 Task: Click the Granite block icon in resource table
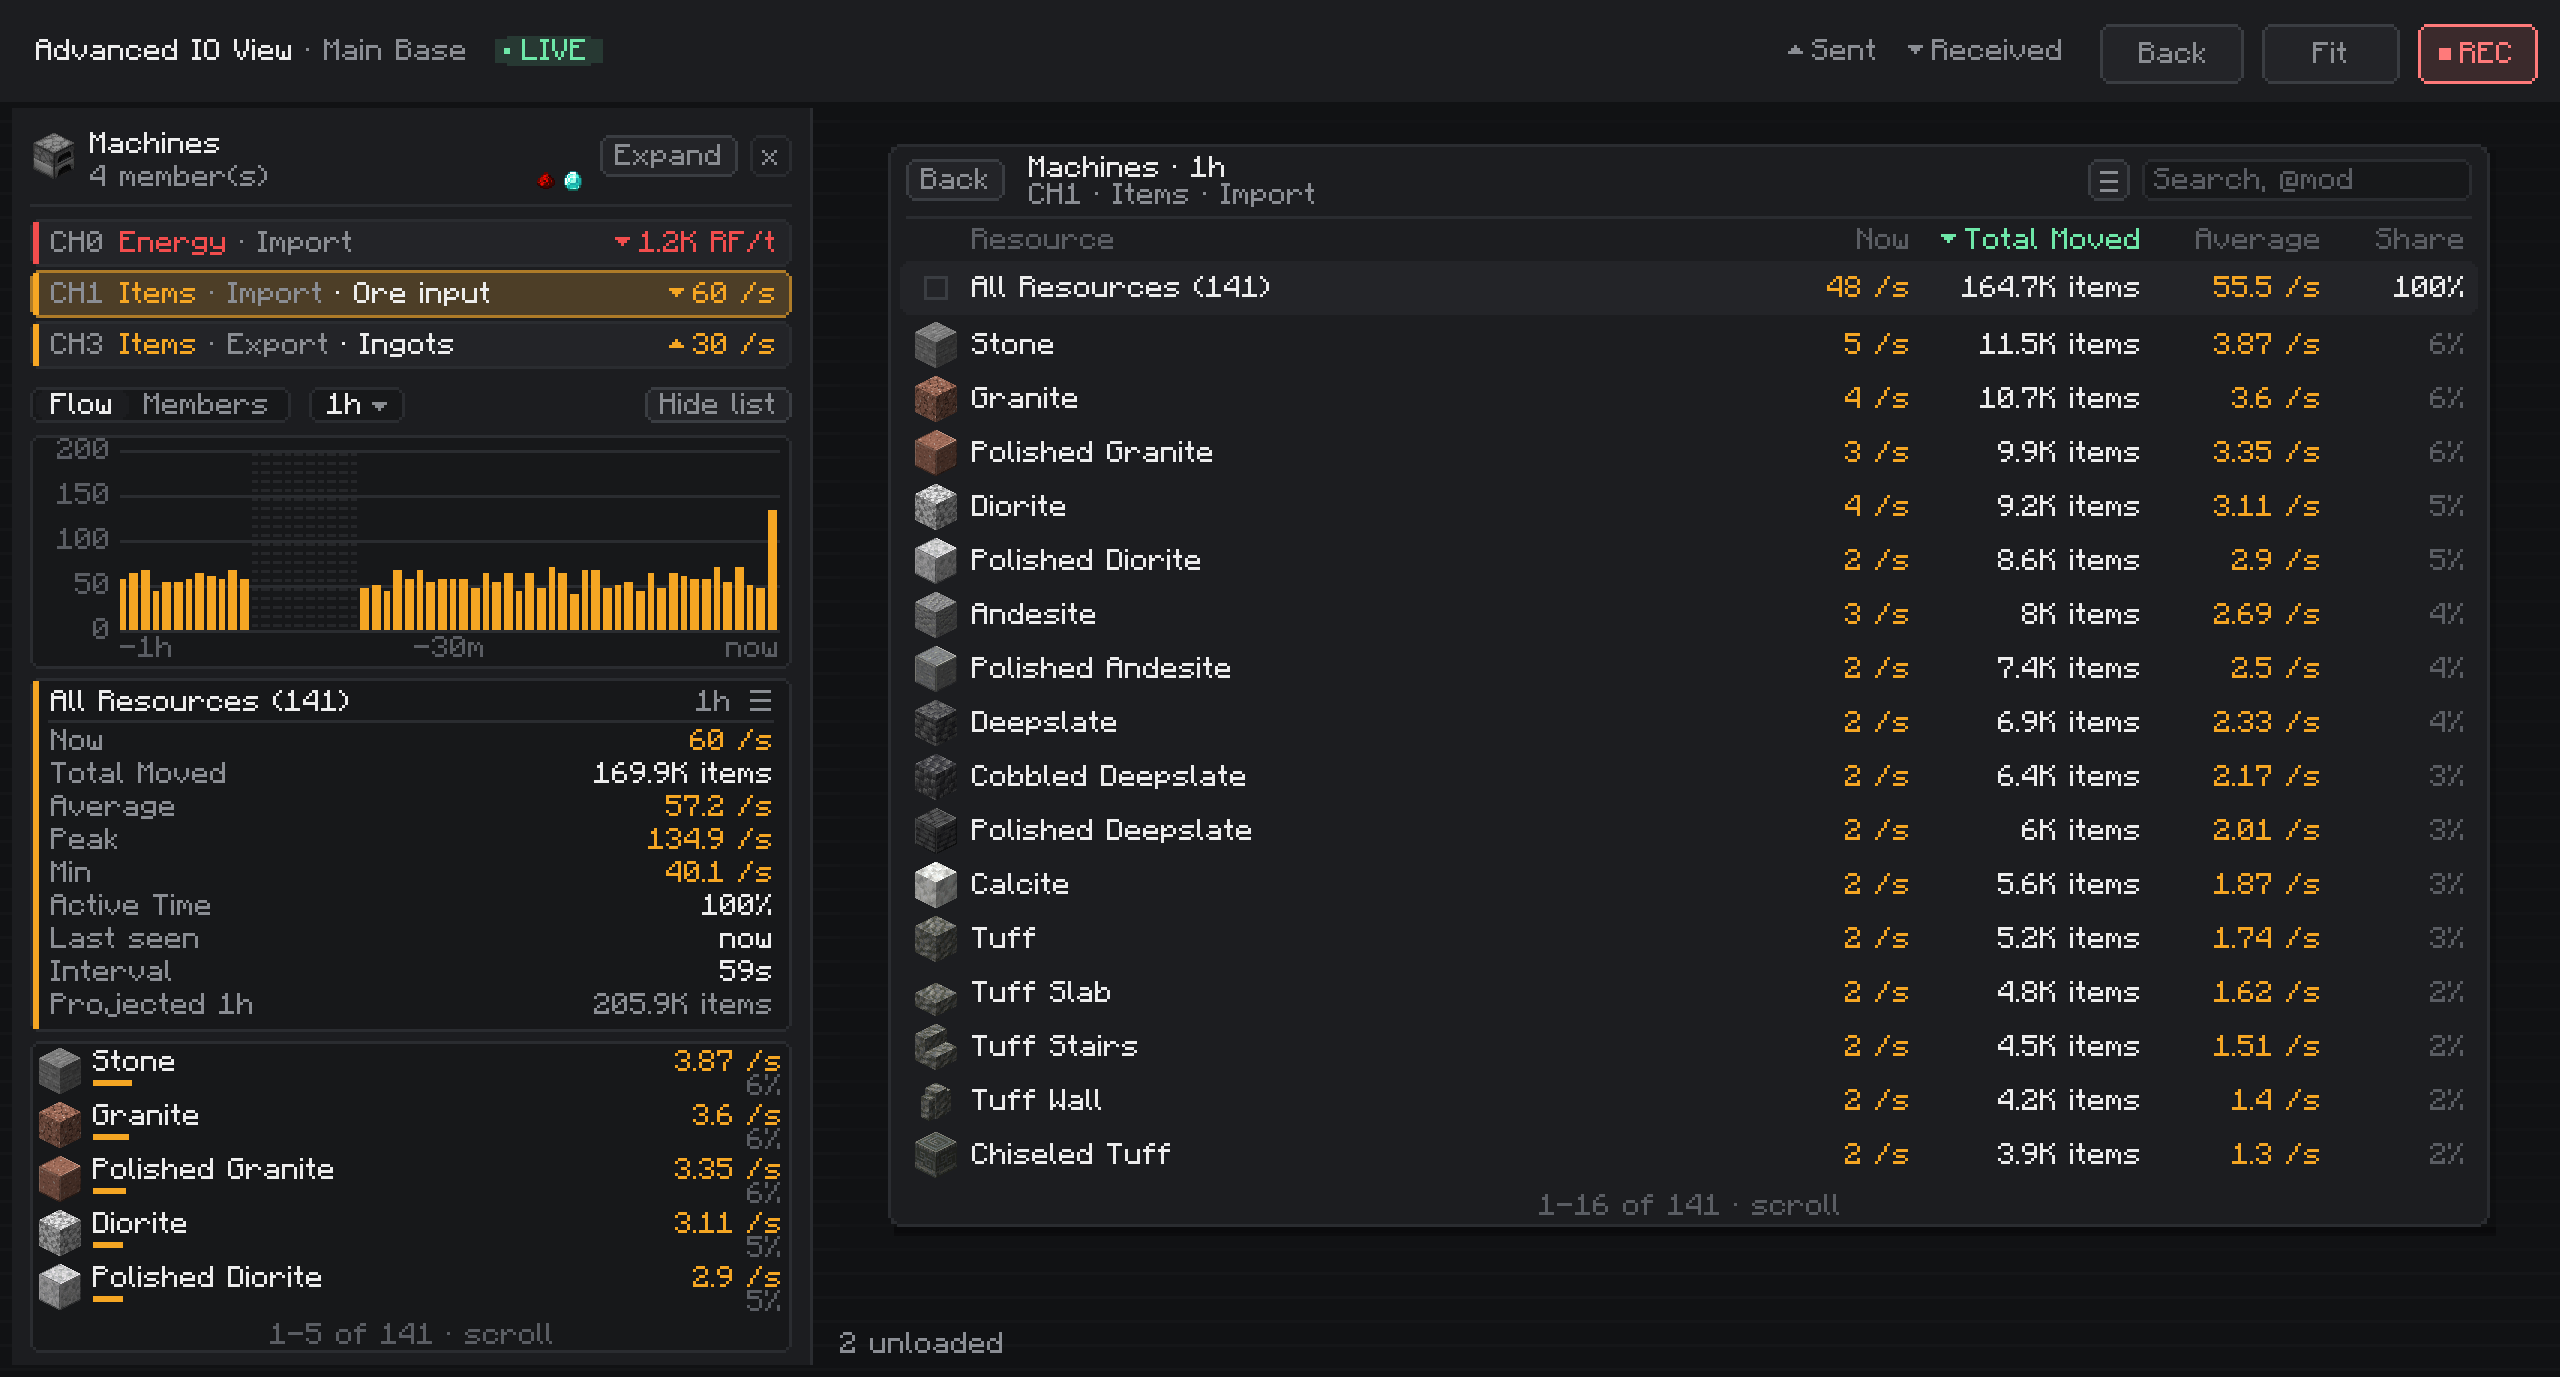(x=936, y=398)
